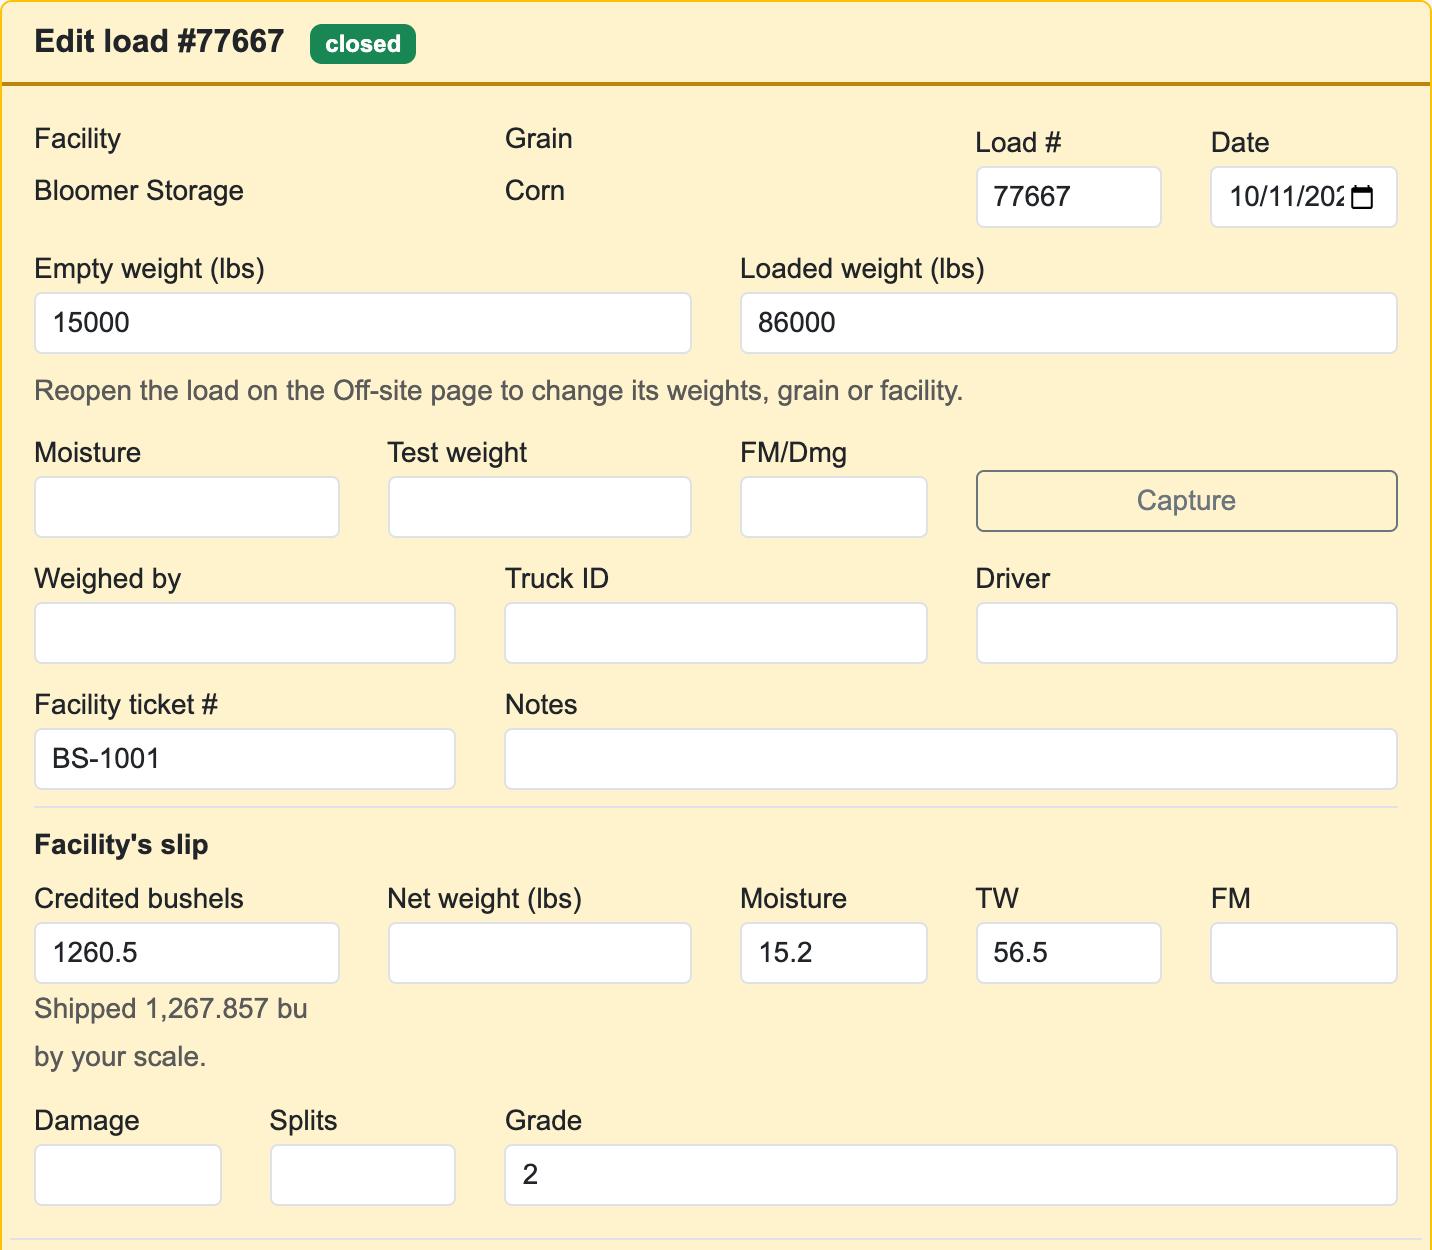Click the Splits input field
This screenshot has height=1250, width=1432.
click(x=363, y=1175)
